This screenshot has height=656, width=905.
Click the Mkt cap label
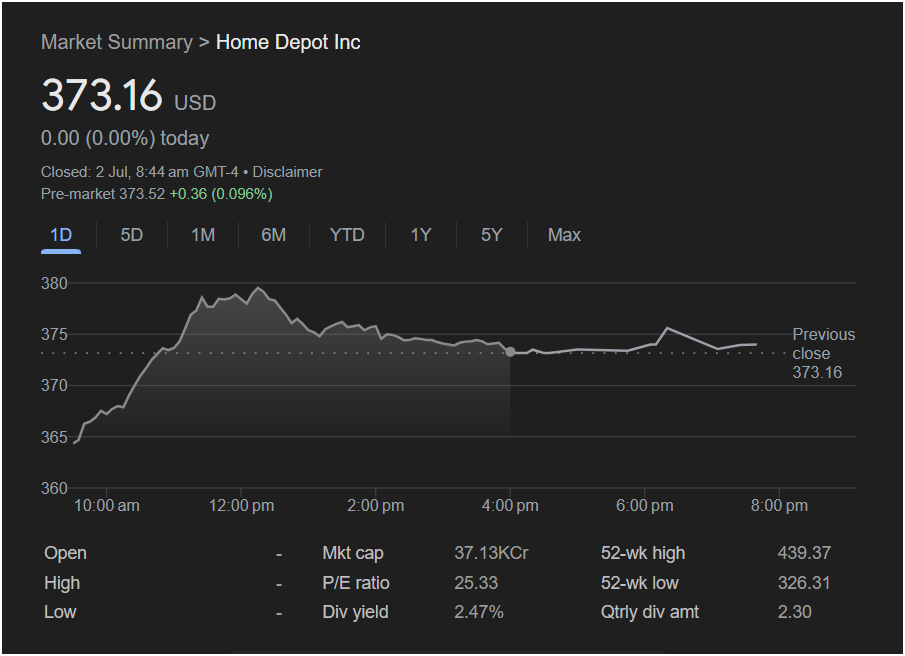pos(353,553)
